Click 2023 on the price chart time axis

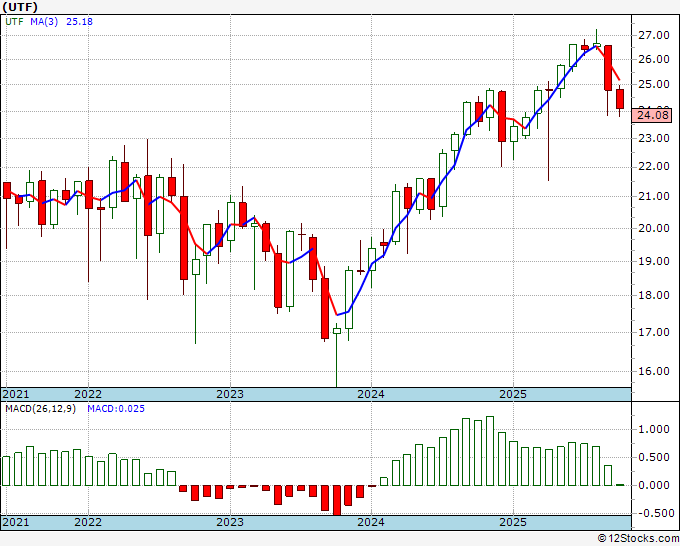tap(230, 394)
